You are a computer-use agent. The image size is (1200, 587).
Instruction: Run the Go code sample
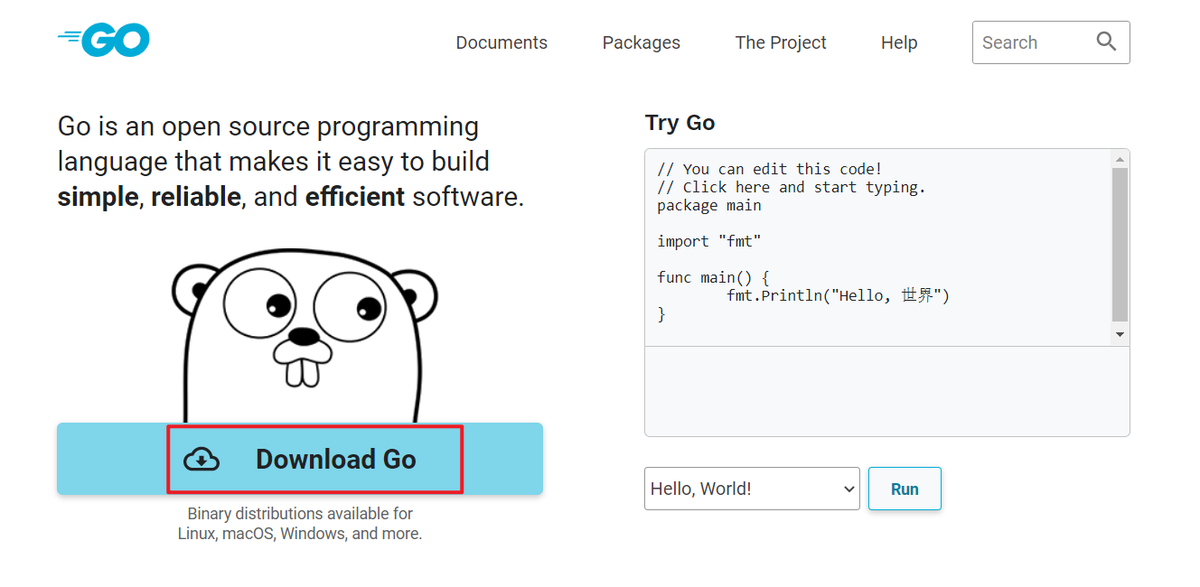(x=905, y=489)
